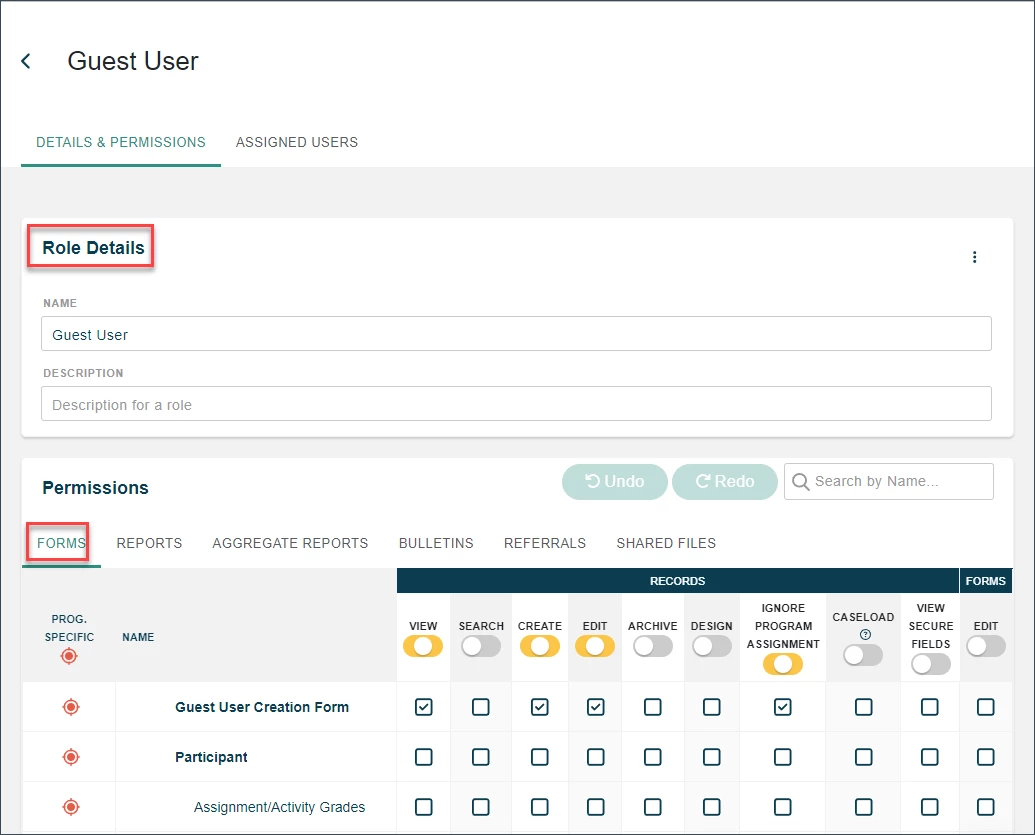The height and width of the screenshot is (835, 1035).
Task: Click the target icon for Assignment/Activity Grades
Action: click(x=71, y=807)
